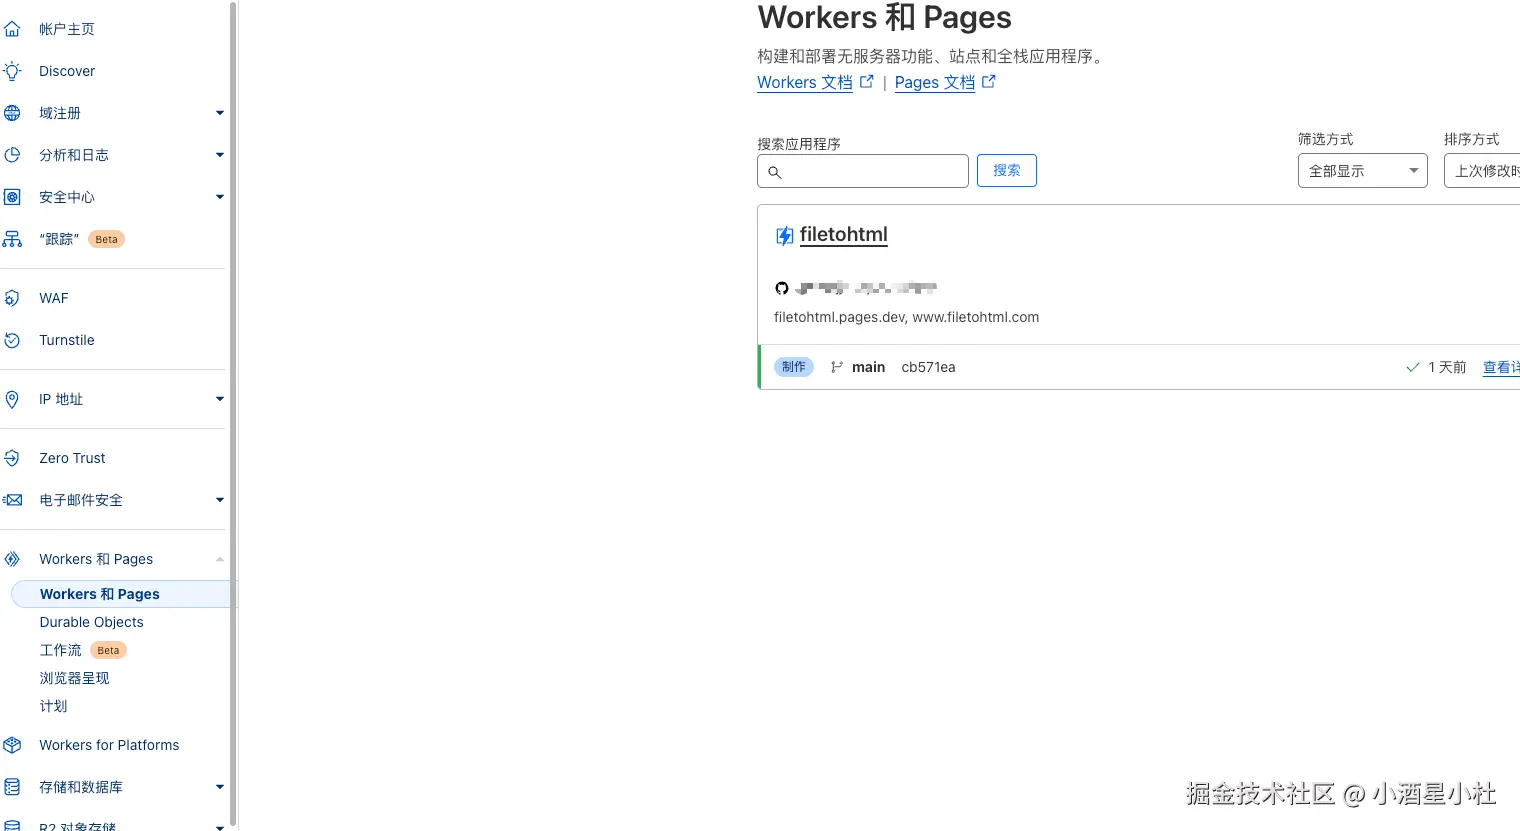Open the filetohtml project link
Screen dimensions: 1520x831
(x=844, y=235)
